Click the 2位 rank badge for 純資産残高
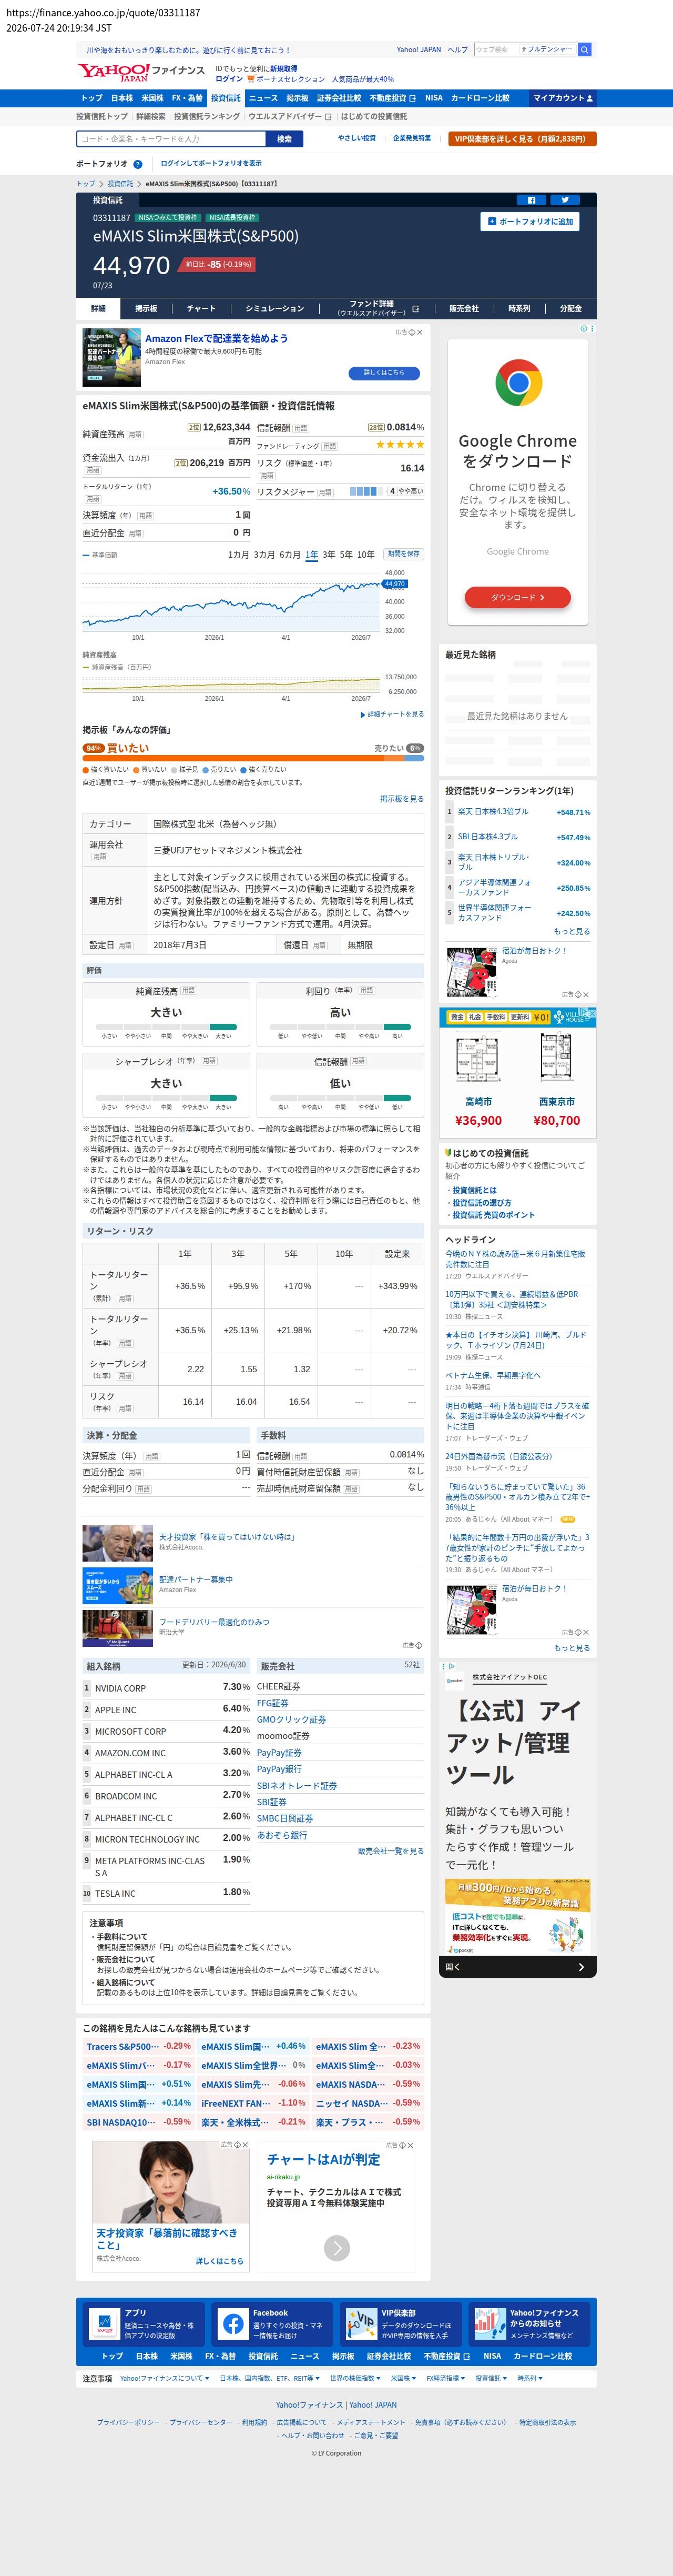673x2576 pixels. (x=194, y=427)
